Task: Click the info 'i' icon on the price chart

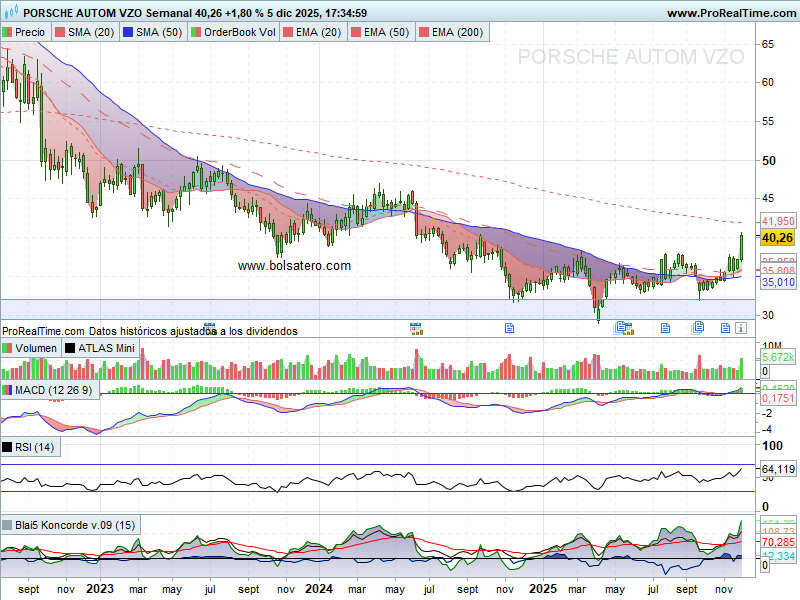Action: [741, 328]
